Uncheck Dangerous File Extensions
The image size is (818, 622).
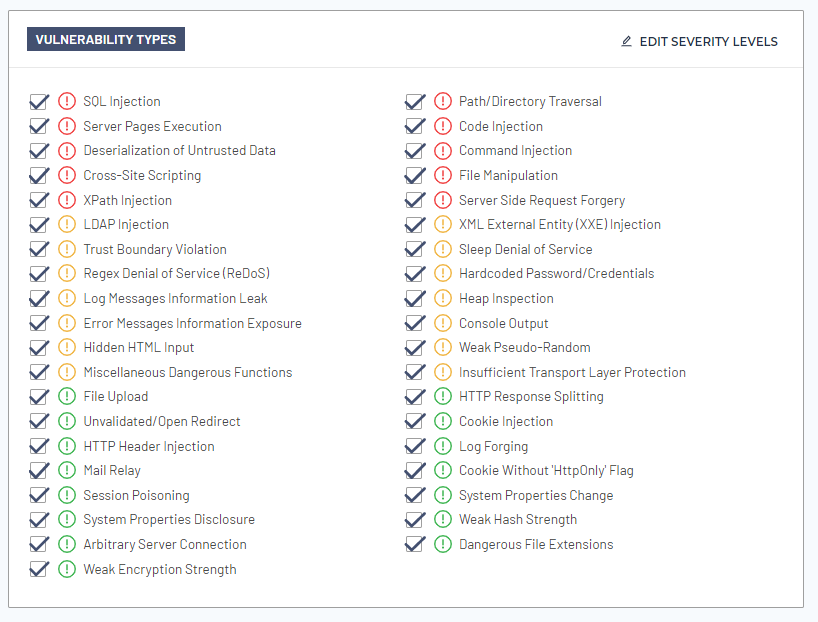coord(415,545)
